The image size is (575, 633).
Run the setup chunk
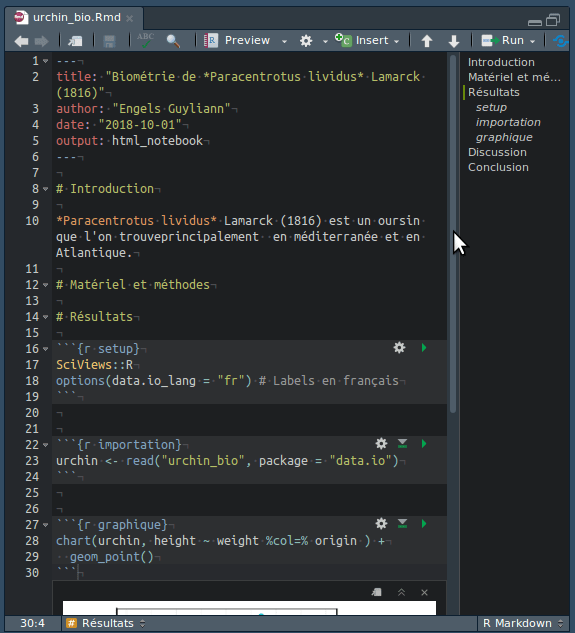pos(424,348)
